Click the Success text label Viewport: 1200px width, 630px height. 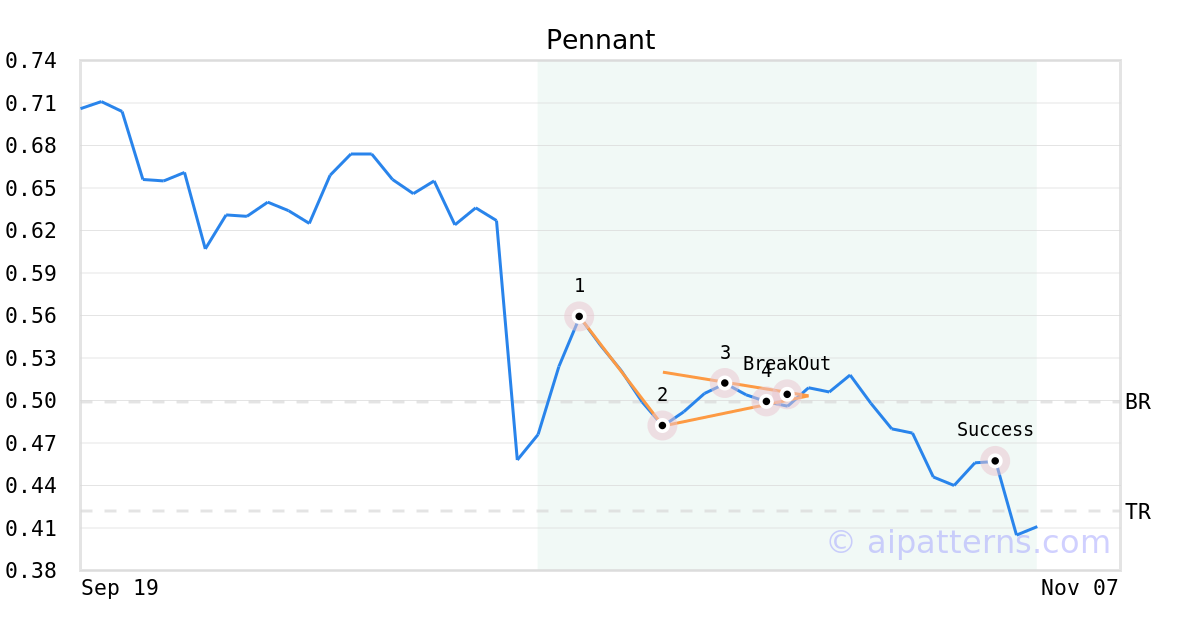point(995,430)
